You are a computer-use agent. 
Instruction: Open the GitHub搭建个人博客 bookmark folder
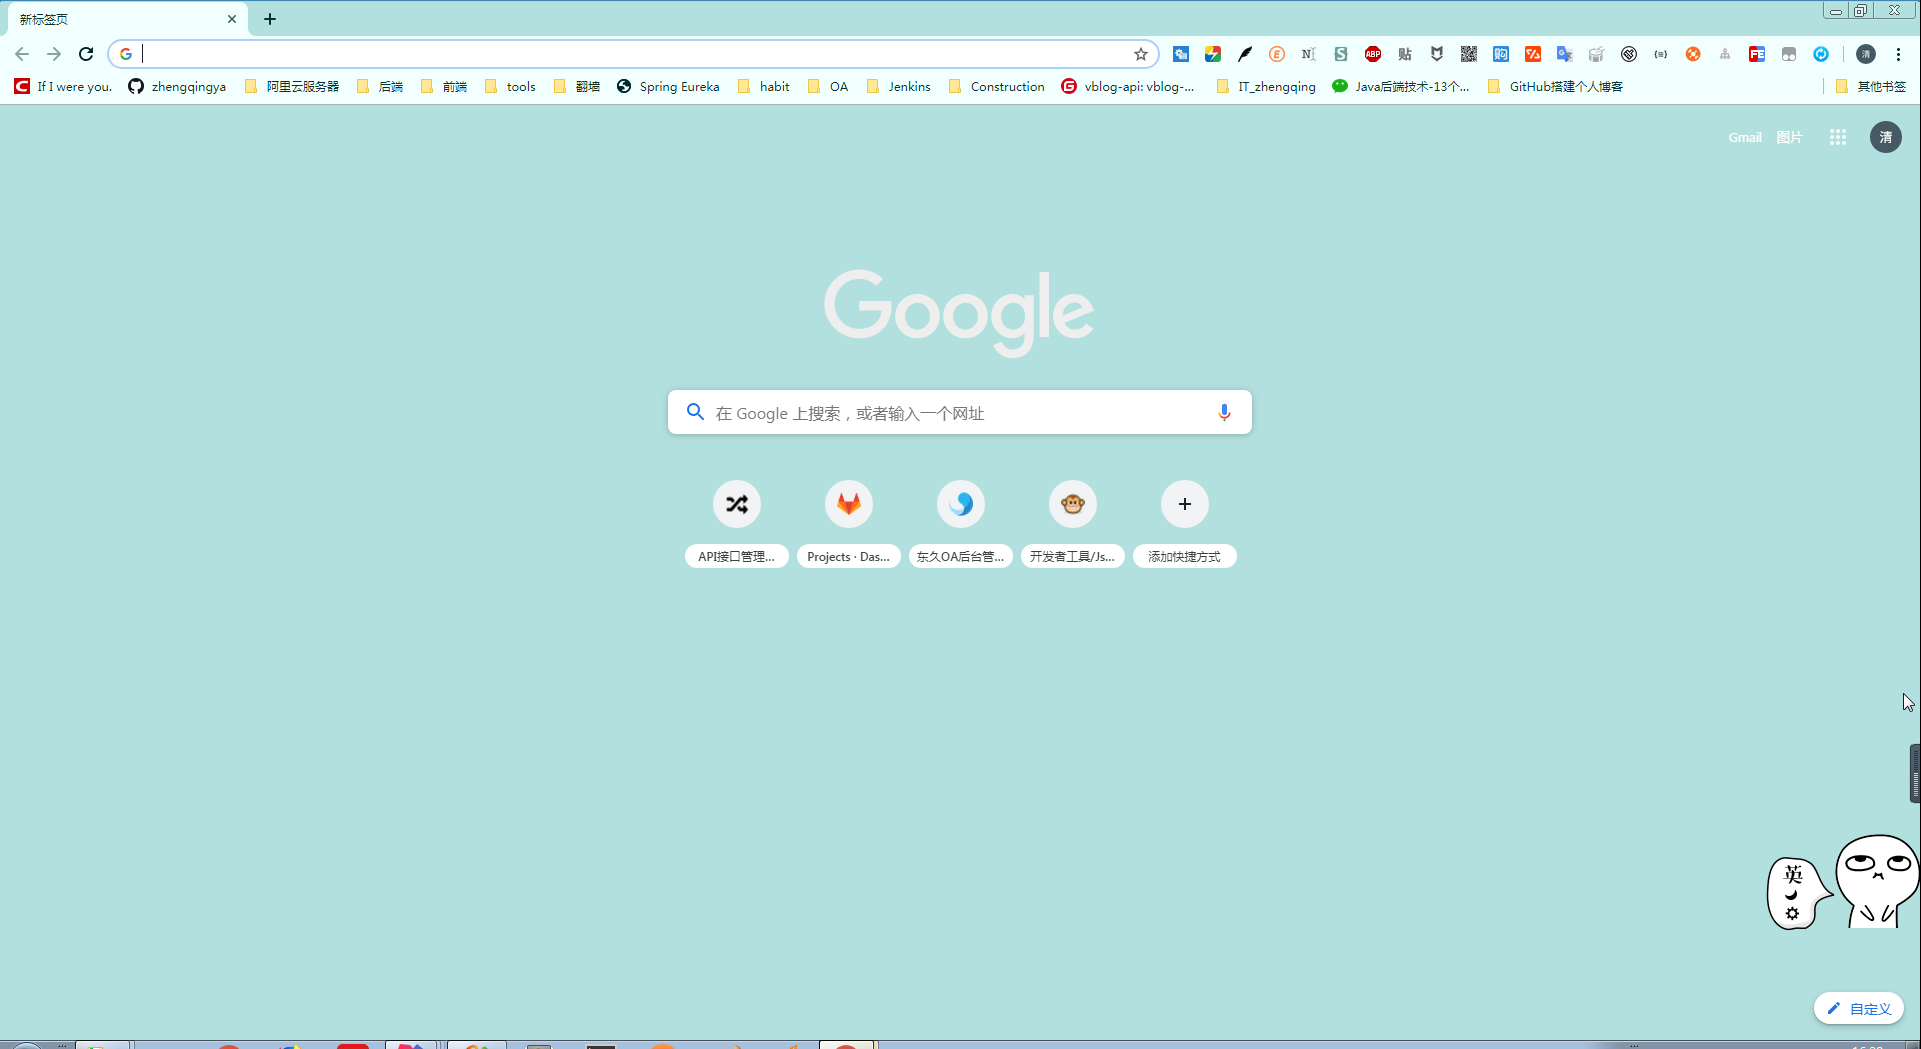[x=1555, y=86]
